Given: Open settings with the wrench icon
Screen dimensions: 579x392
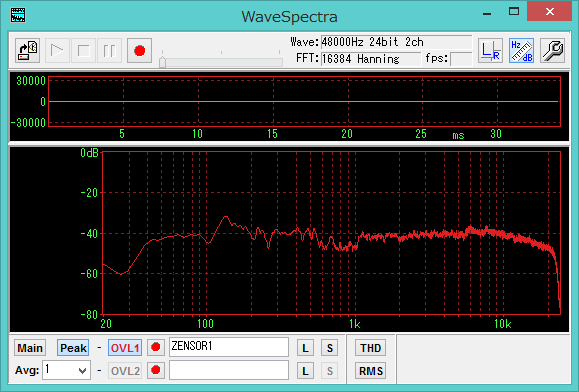Looking at the screenshot, I should [x=552, y=51].
